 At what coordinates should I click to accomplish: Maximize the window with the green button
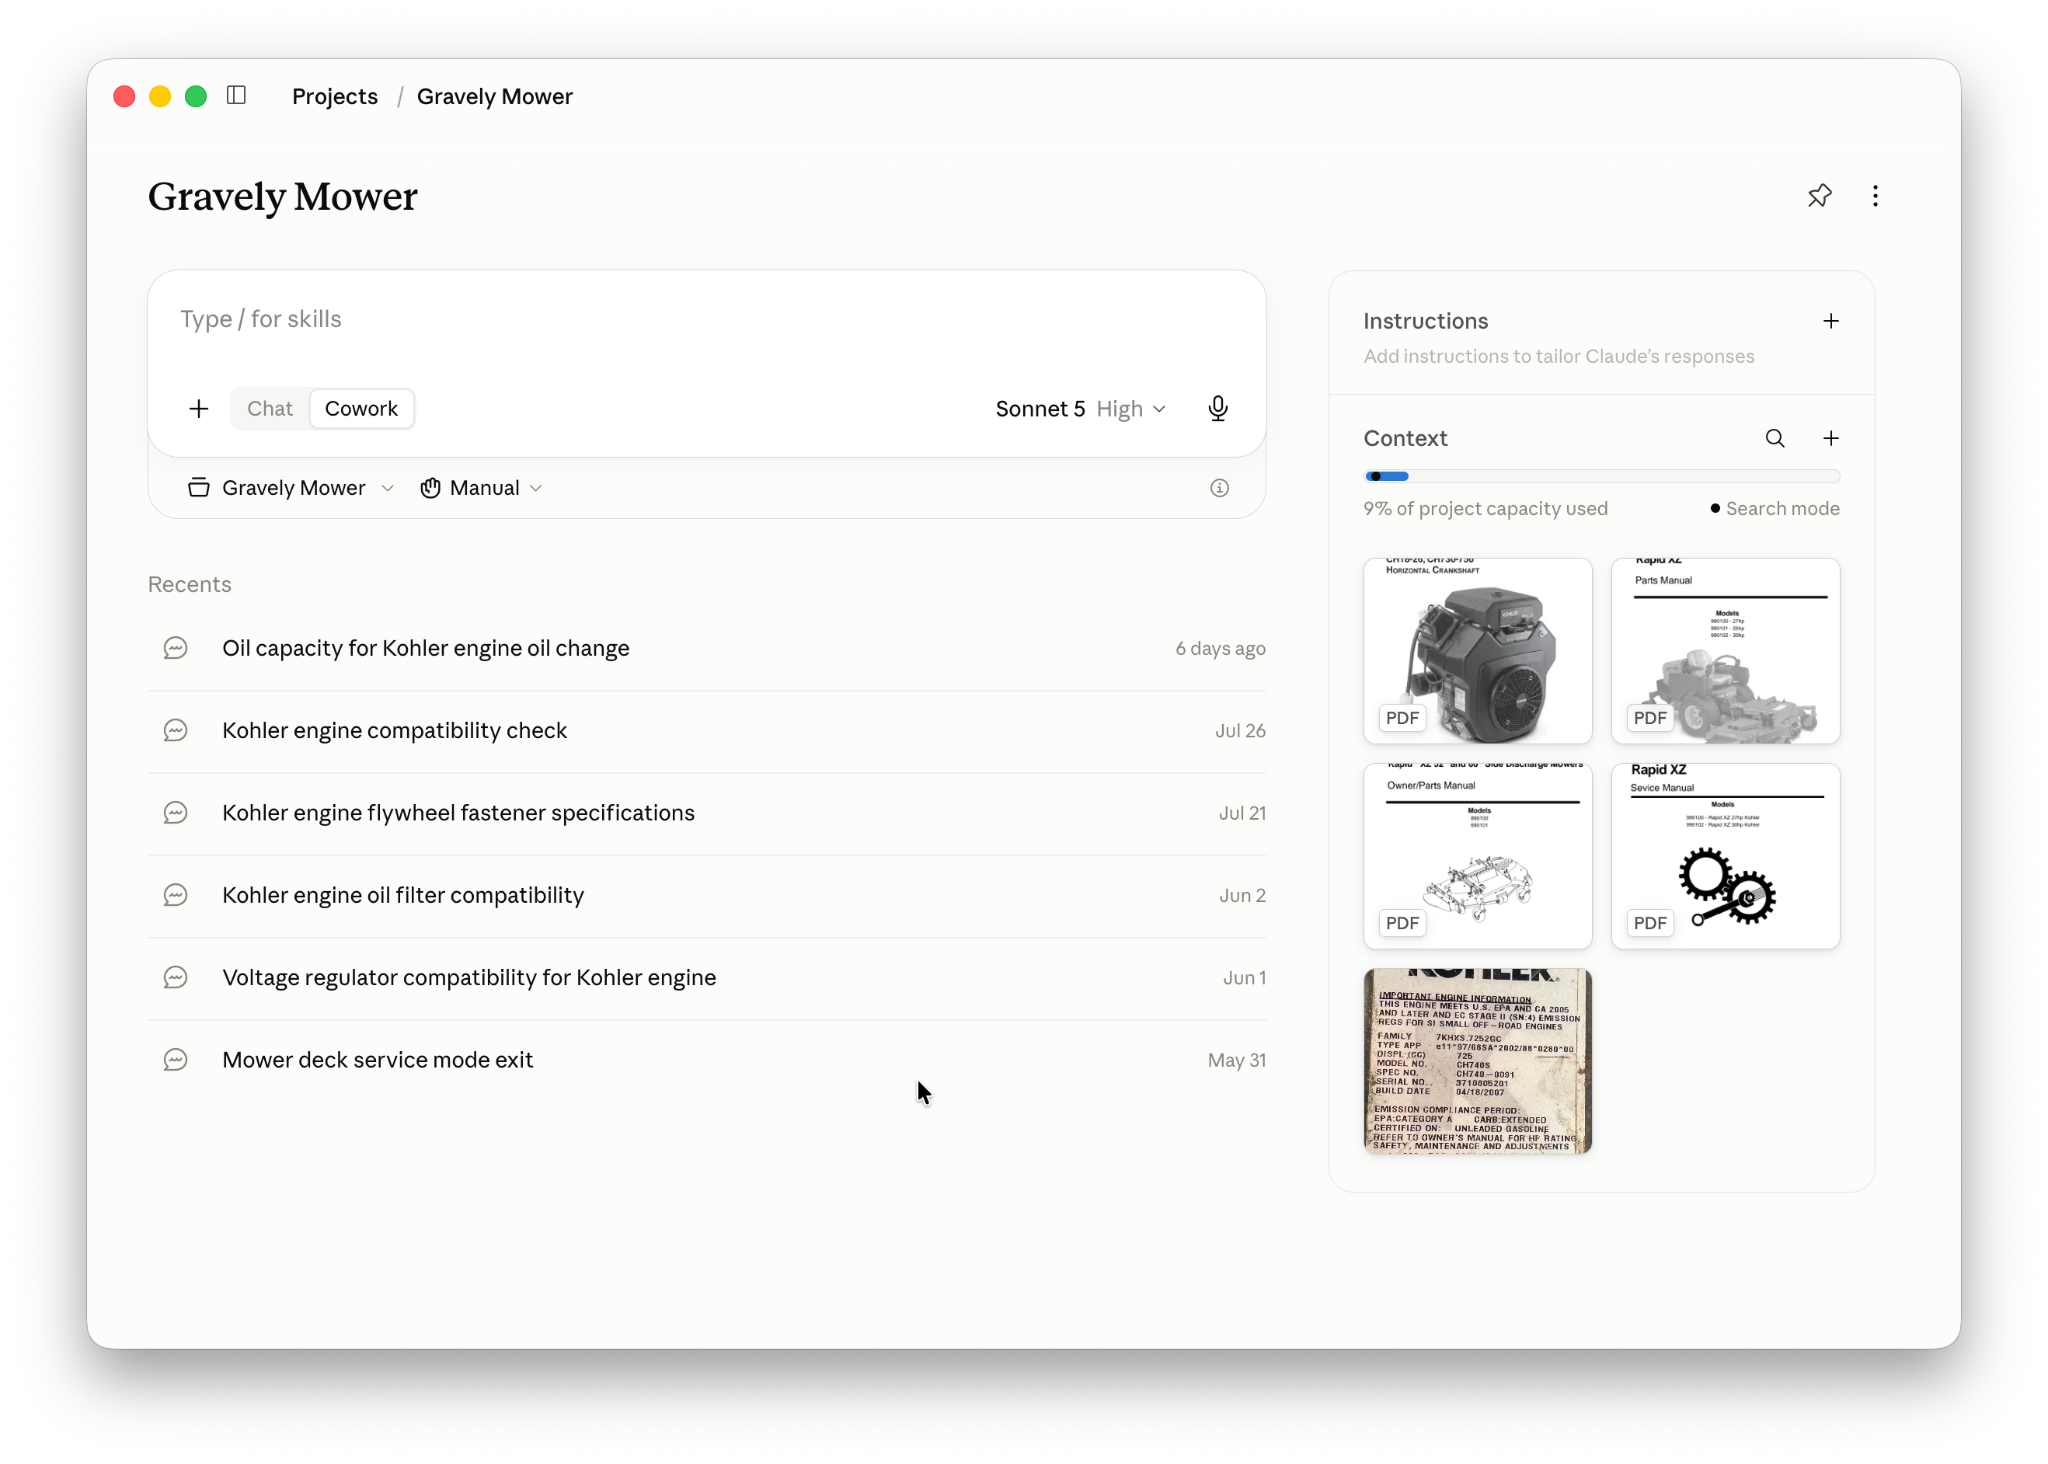pyautogui.click(x=196, y=96)
